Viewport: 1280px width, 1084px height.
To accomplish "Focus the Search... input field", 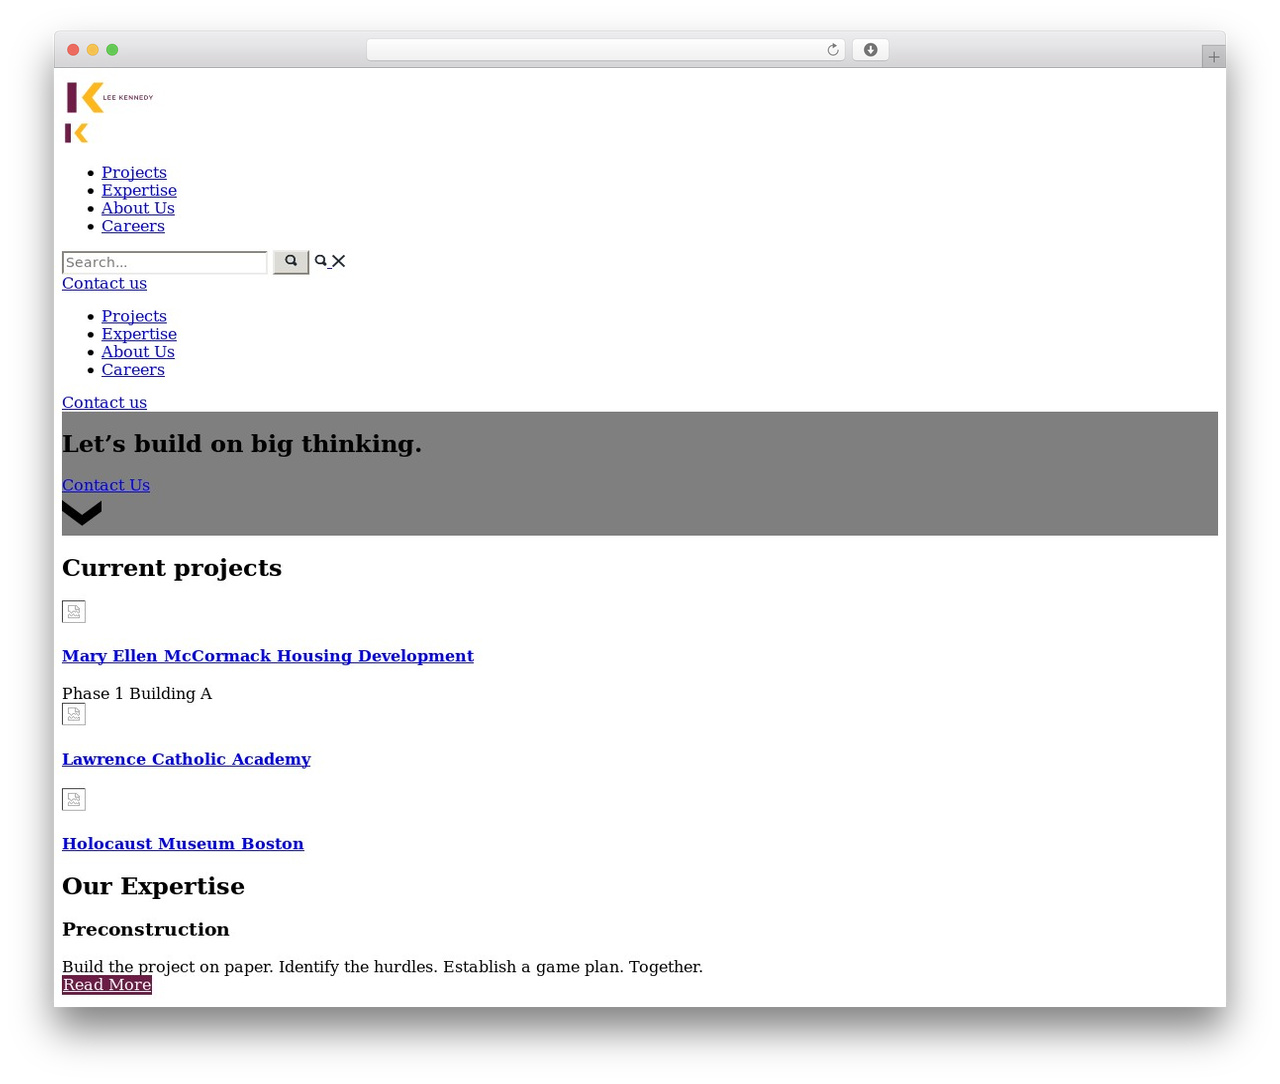I will [165, 262].
